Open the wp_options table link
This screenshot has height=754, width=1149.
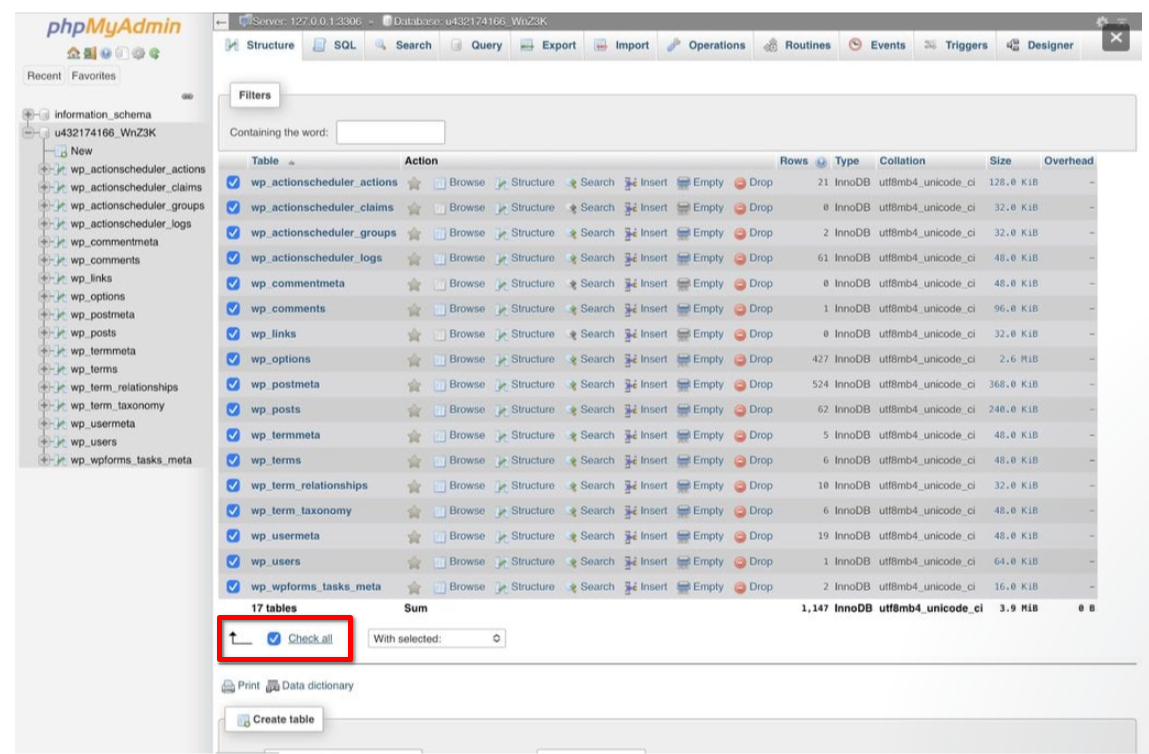pos(281,360)
